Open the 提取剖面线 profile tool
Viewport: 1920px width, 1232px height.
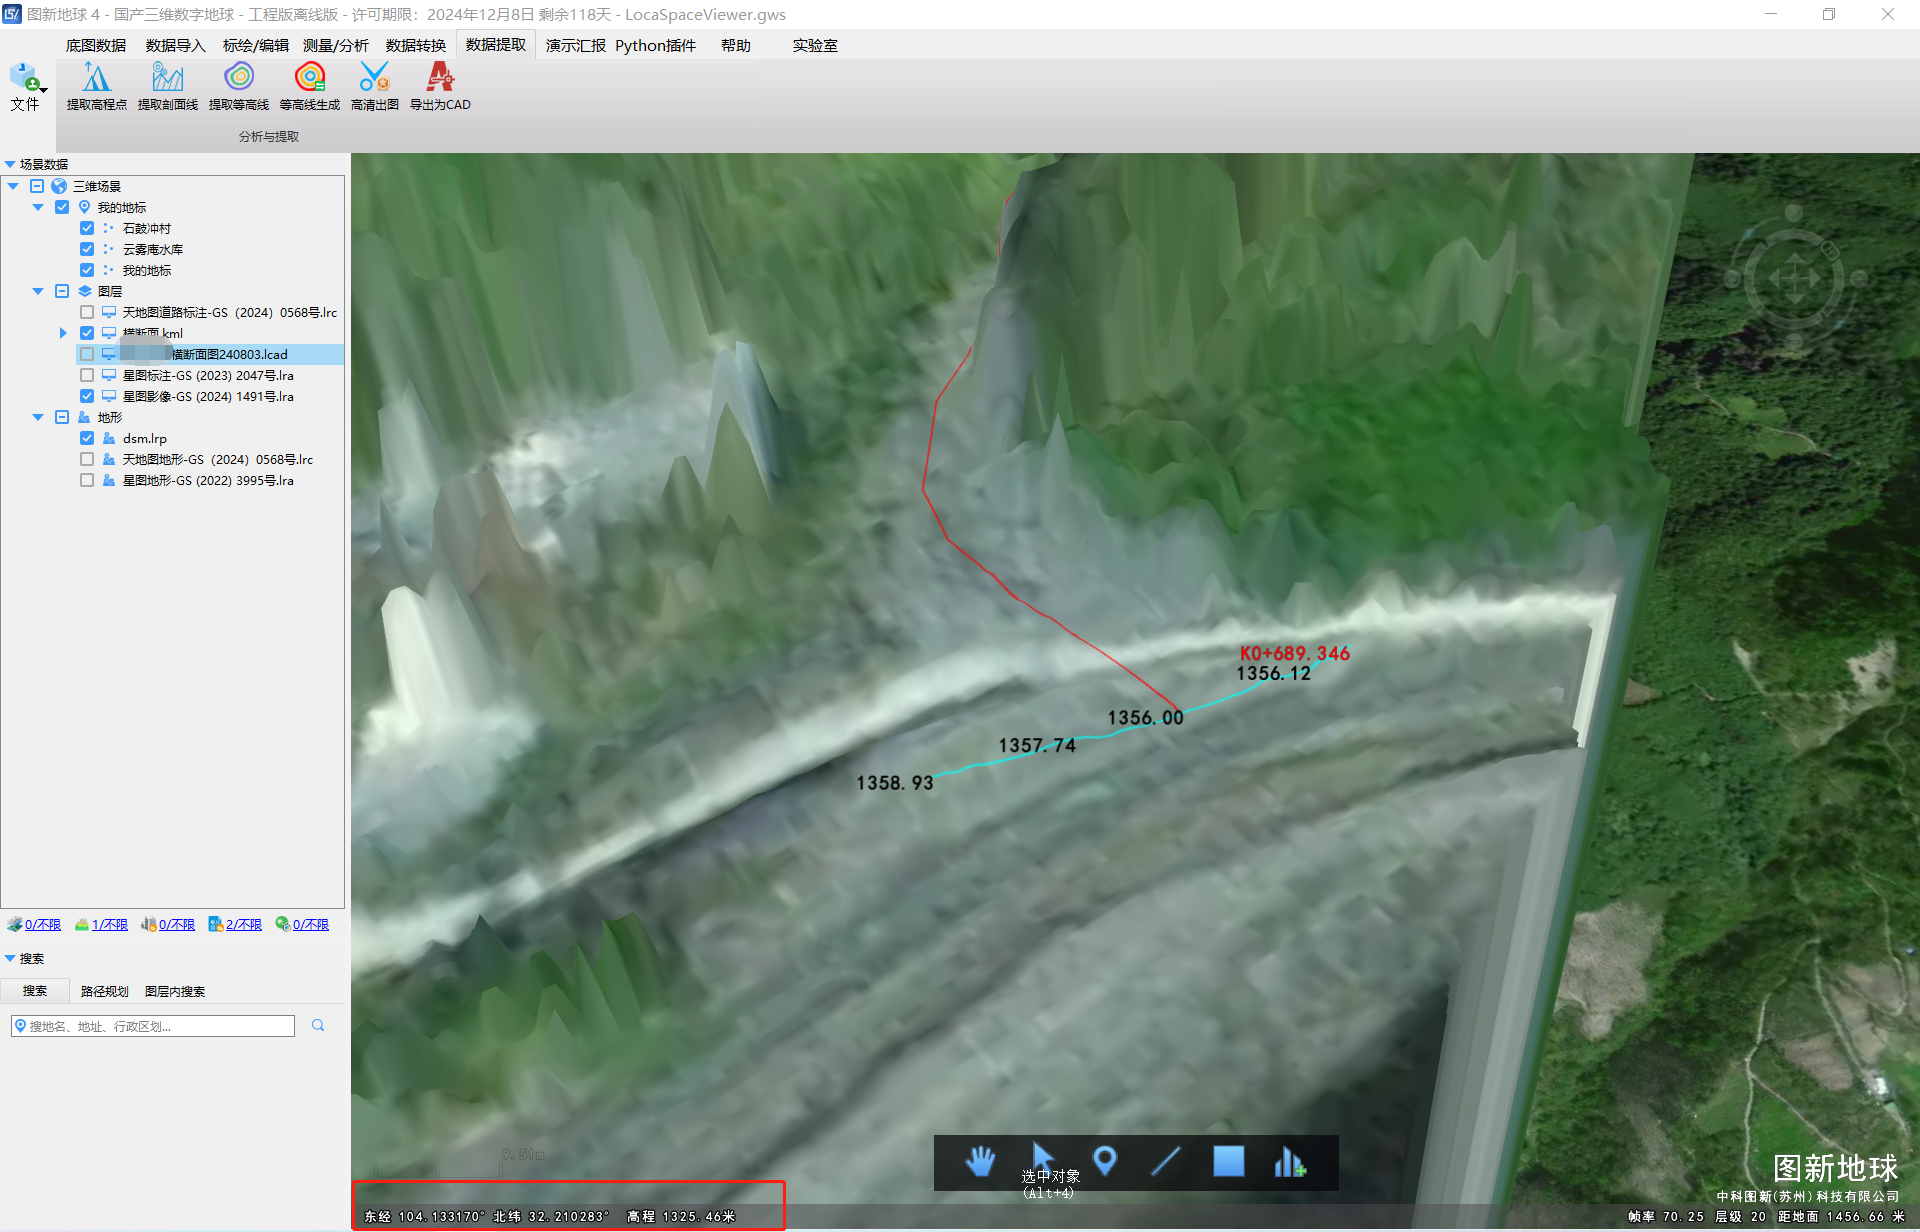point(167,78)
